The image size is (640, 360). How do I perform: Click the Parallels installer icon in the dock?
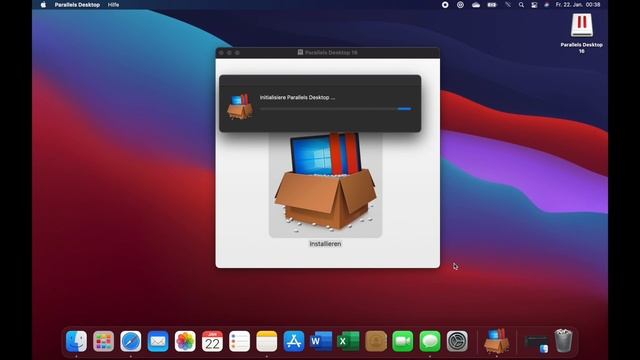(x=496, y=340)
